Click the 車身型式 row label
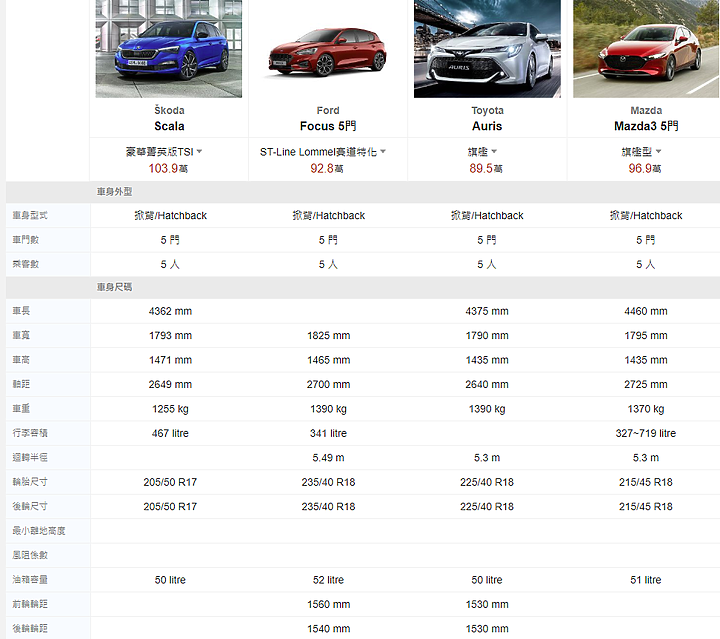 click(x=30, y=215)
